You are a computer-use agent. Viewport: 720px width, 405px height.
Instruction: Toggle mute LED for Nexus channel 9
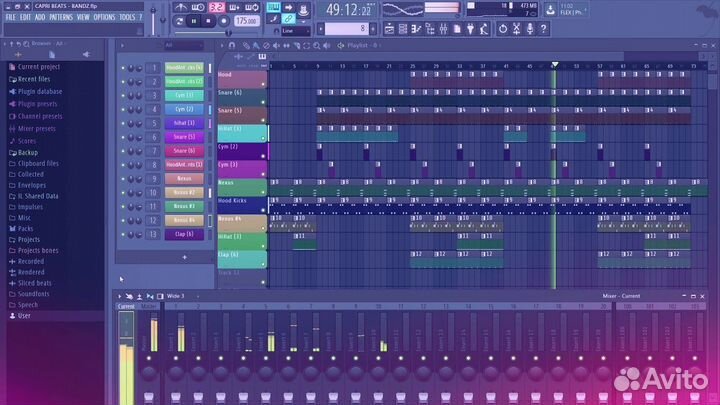point(123,179)
